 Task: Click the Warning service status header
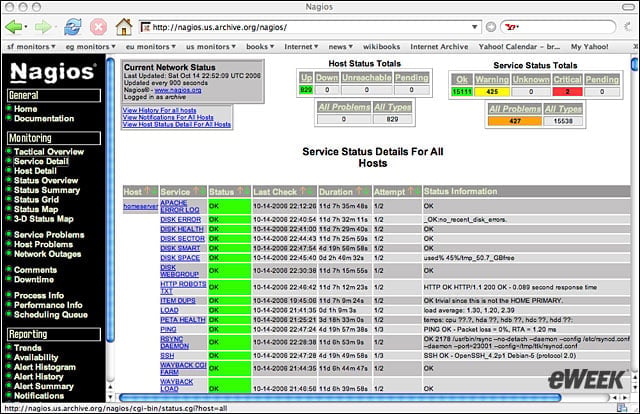pos(492,79)
